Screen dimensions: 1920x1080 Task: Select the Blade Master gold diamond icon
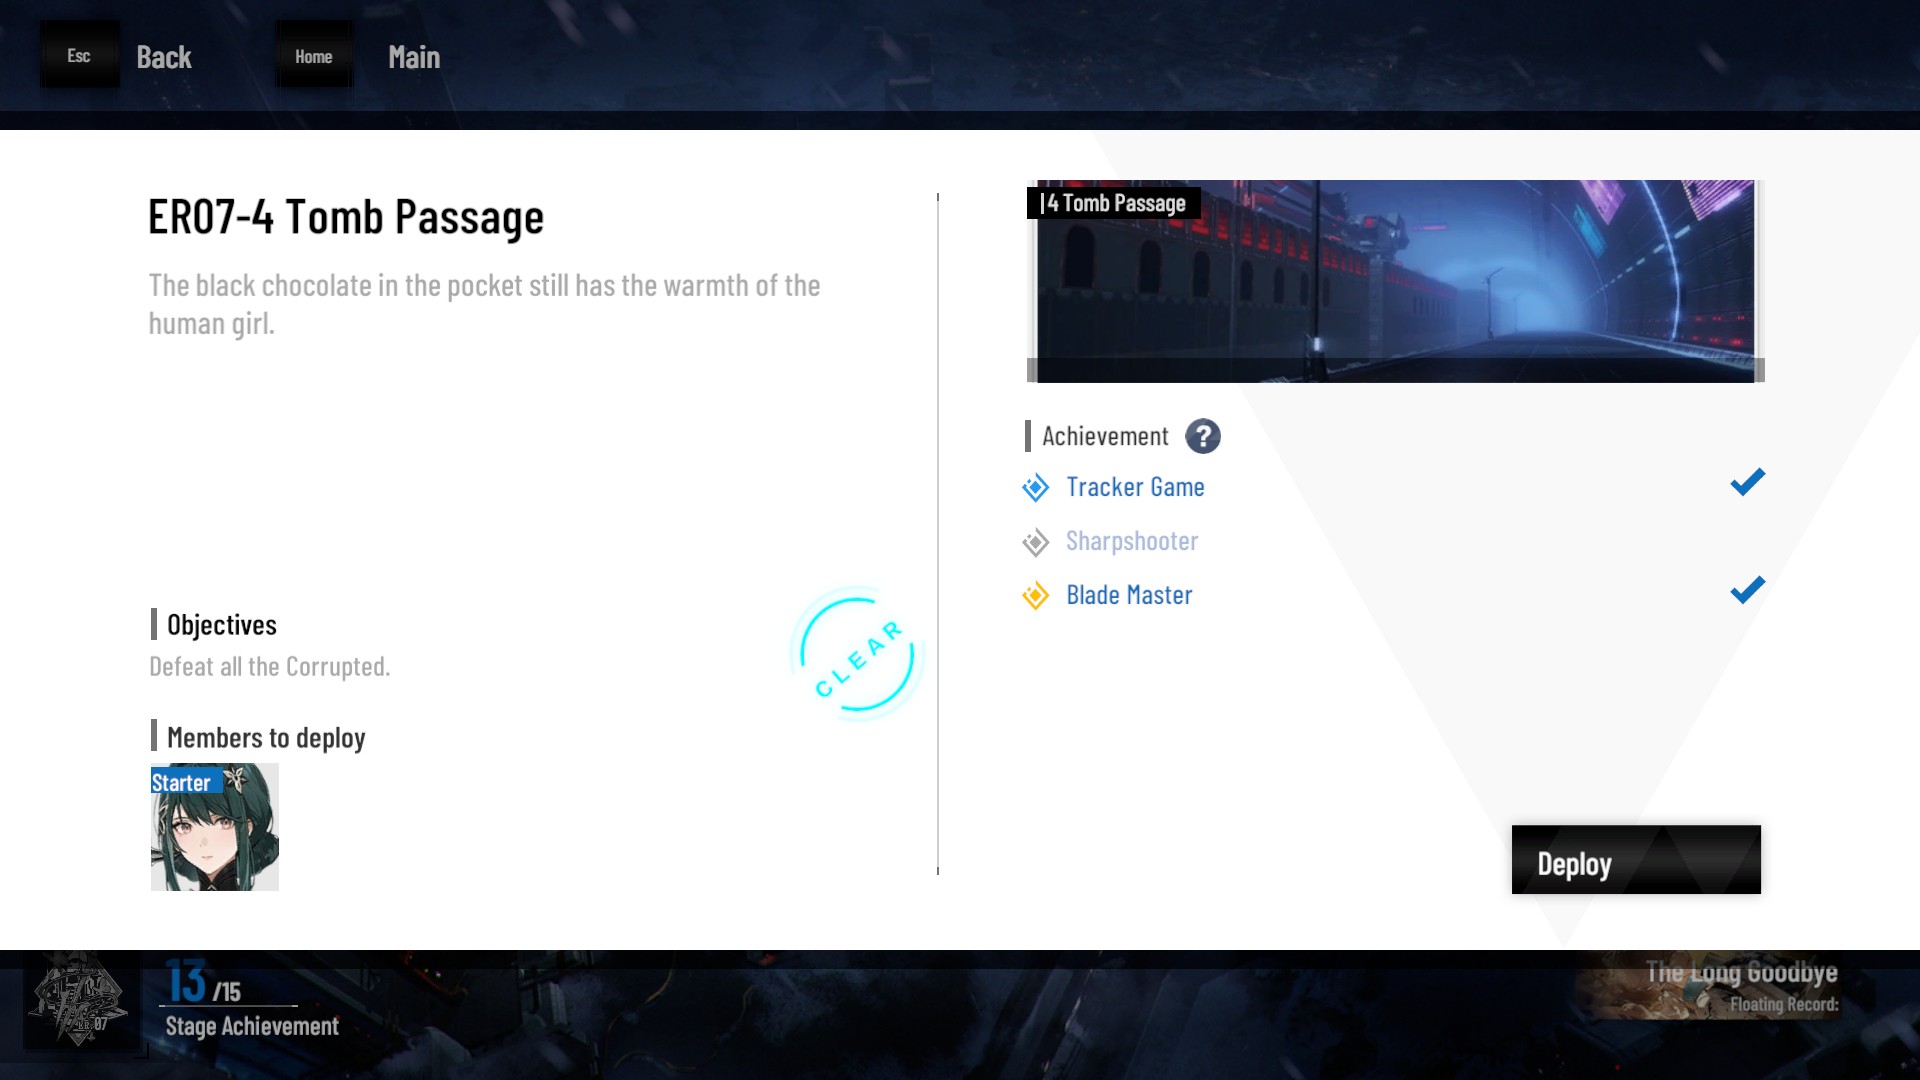point(1035,596)
